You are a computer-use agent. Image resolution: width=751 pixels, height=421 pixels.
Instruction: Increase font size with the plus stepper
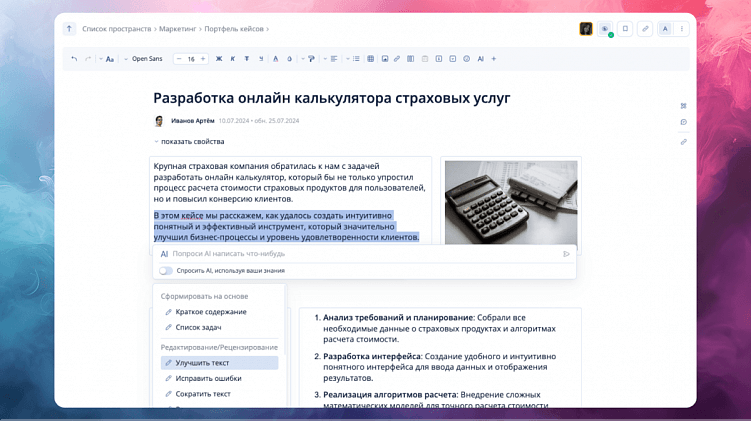click(x=203, y=59)
